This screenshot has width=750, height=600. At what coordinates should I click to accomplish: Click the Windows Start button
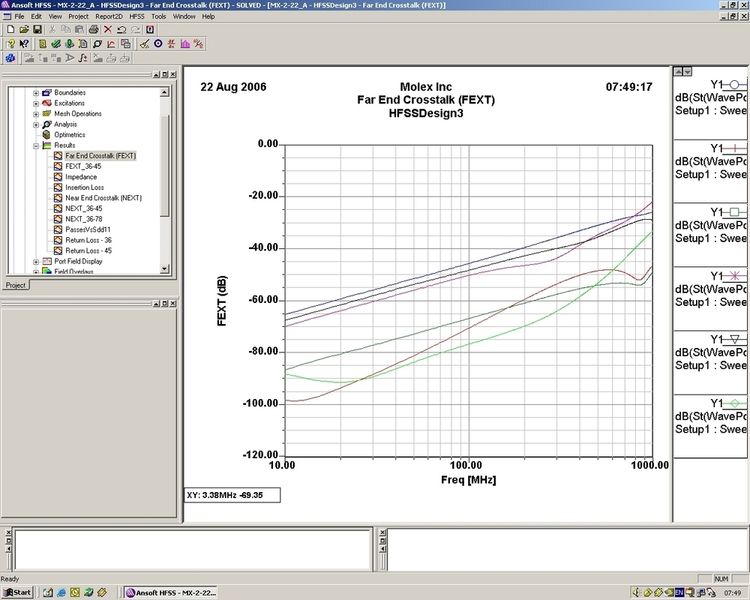[x=17, y=593]
